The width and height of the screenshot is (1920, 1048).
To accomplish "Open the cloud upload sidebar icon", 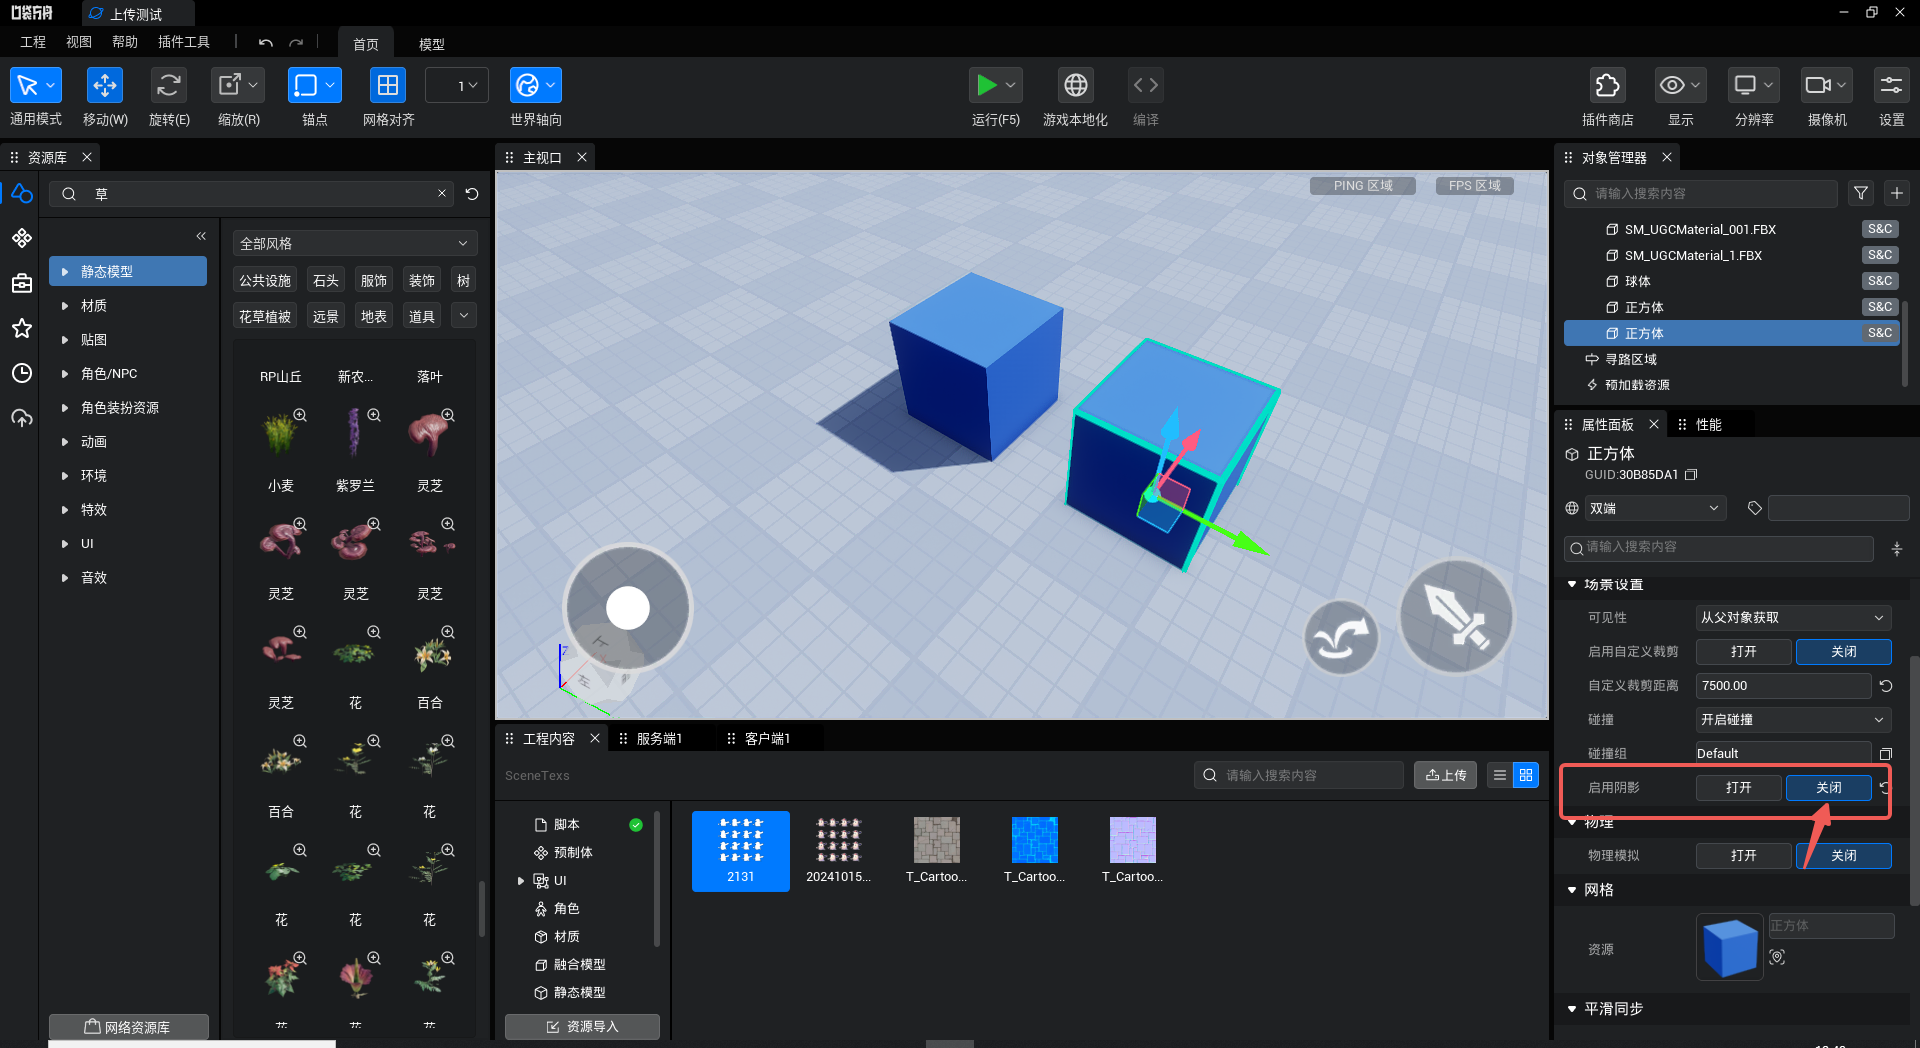I will pyautogui.click(x=22, y=418).
